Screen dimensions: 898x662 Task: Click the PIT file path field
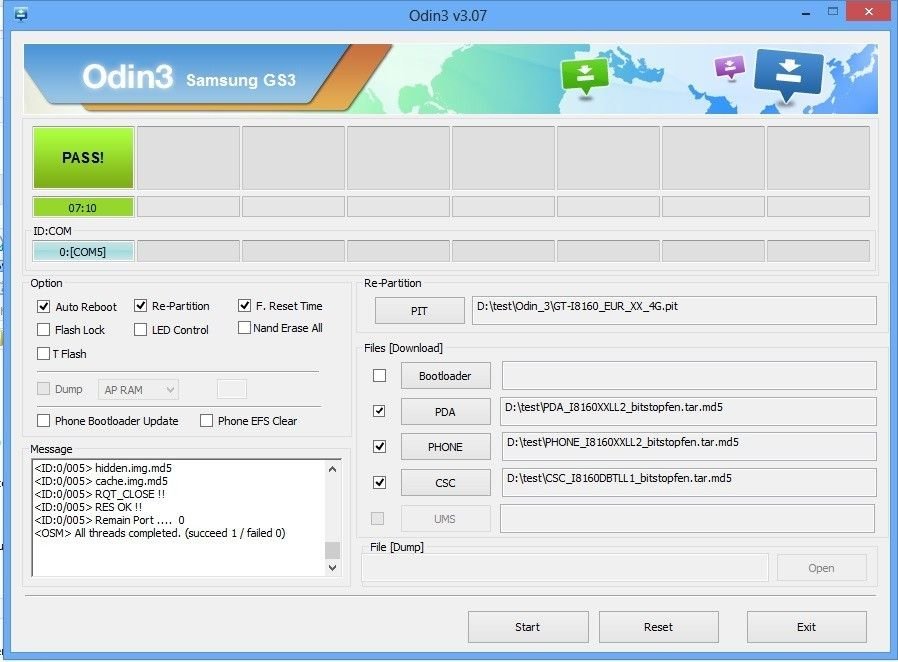[x=674, y=310]
